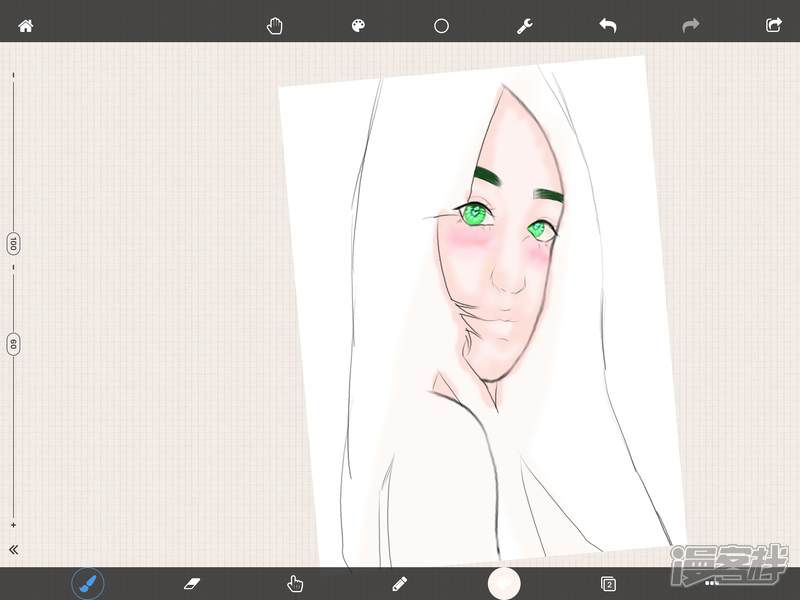Image resolution: width=800 pixels, height=600 pixels.
Task: Open the wrench settings menu
Action: click(x=524, y=26)
